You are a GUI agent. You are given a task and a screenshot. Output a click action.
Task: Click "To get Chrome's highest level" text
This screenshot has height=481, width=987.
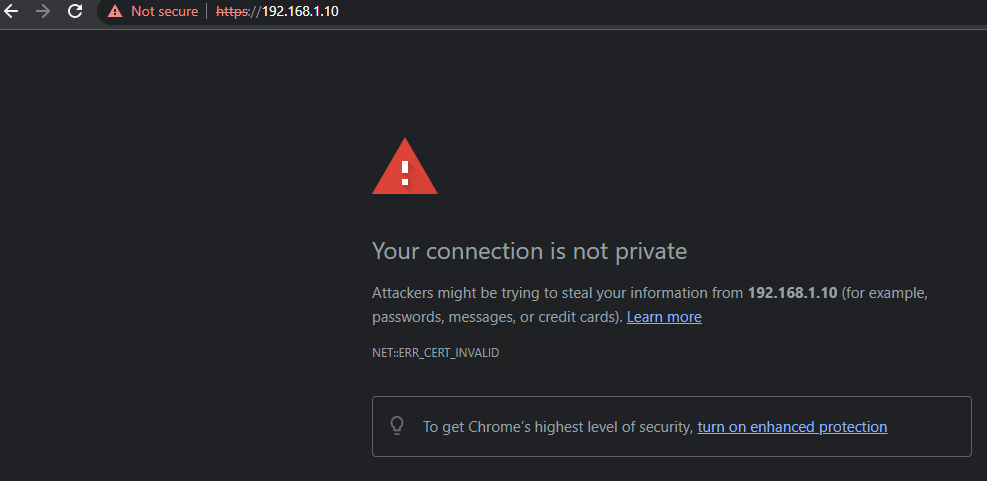coord(557,427)
